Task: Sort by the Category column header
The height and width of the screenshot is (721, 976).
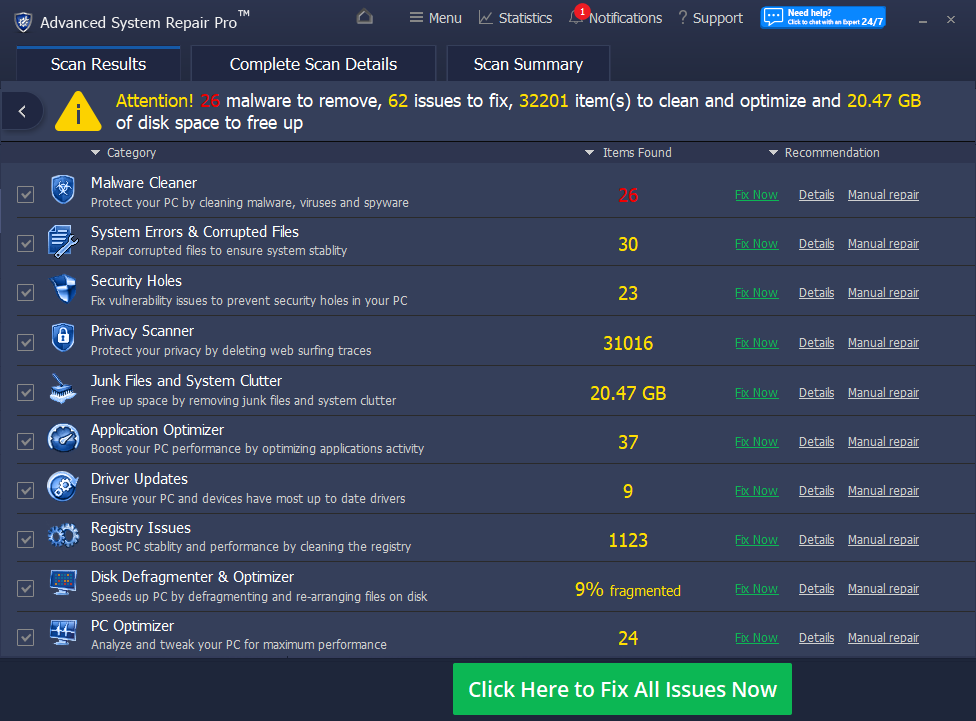Action: (x=123, y=153)
